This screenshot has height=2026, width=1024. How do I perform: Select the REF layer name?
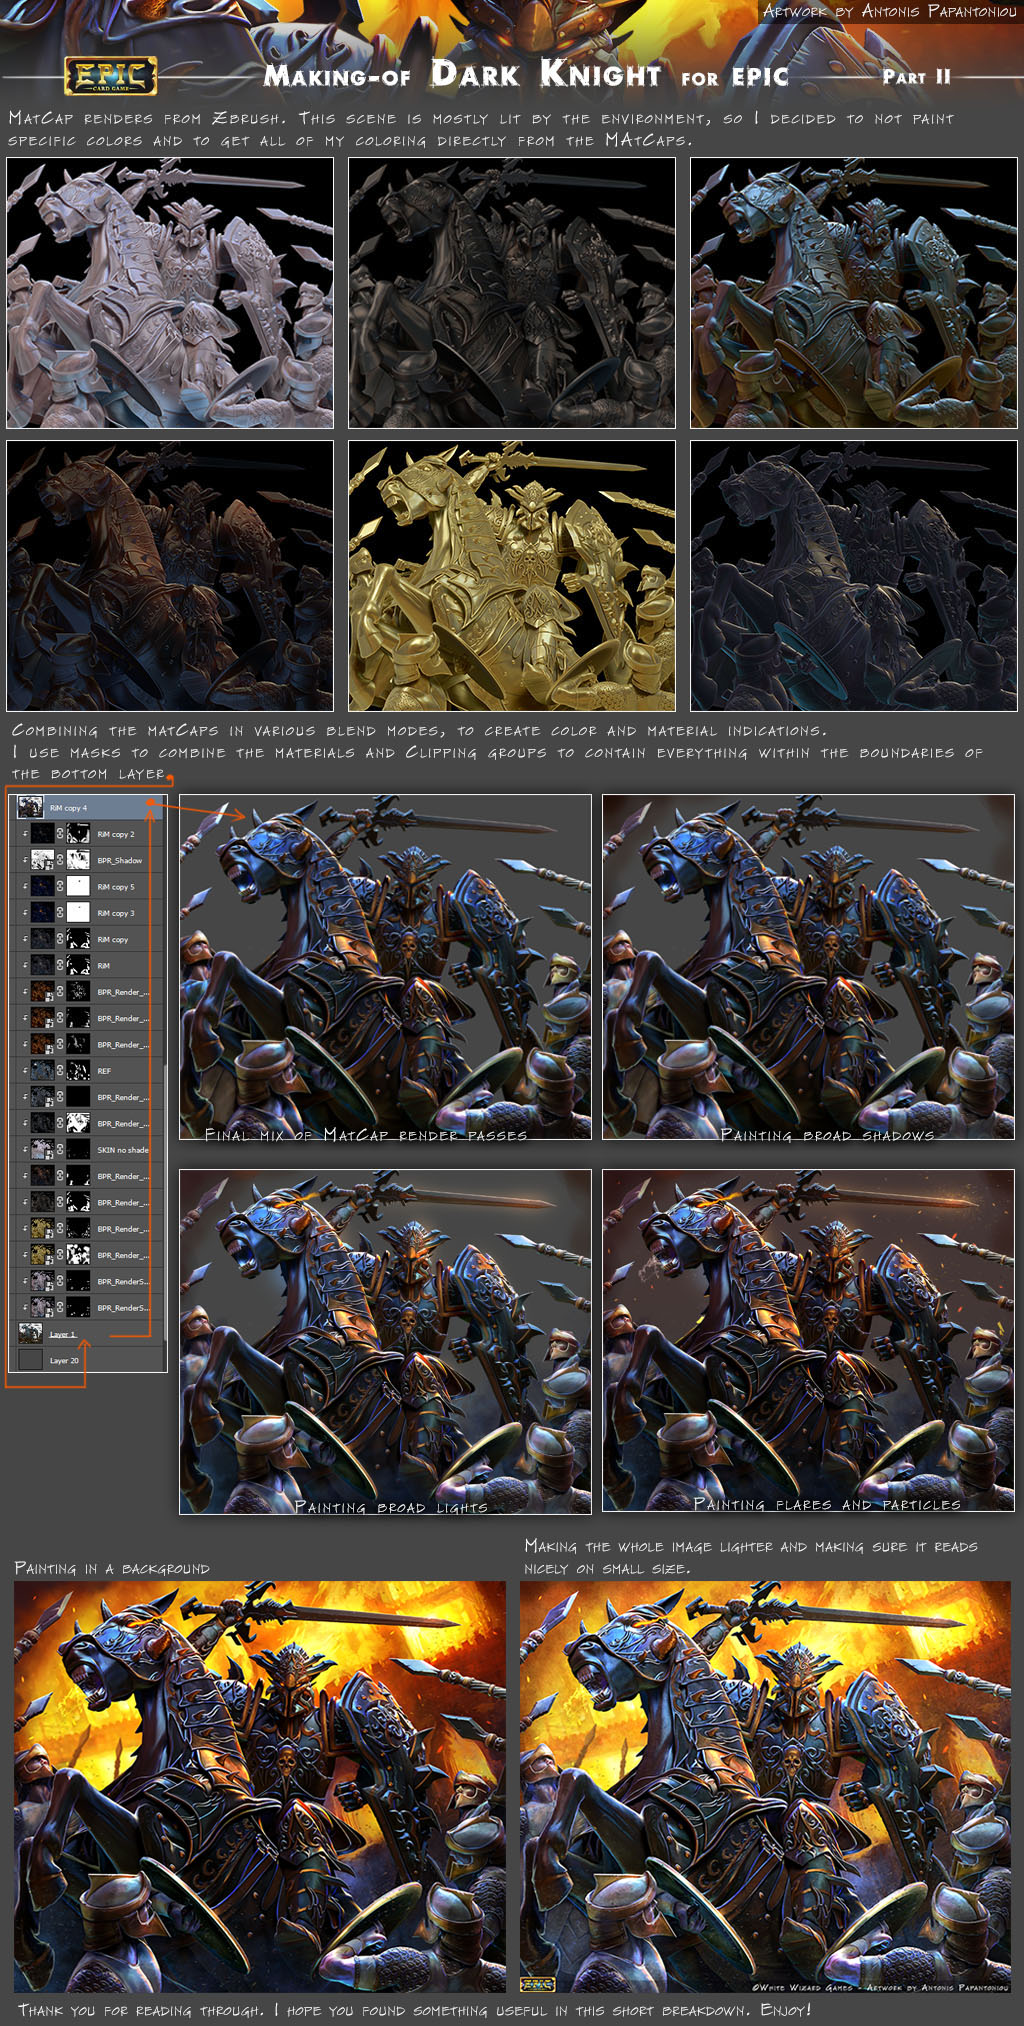click(104, 1070)
